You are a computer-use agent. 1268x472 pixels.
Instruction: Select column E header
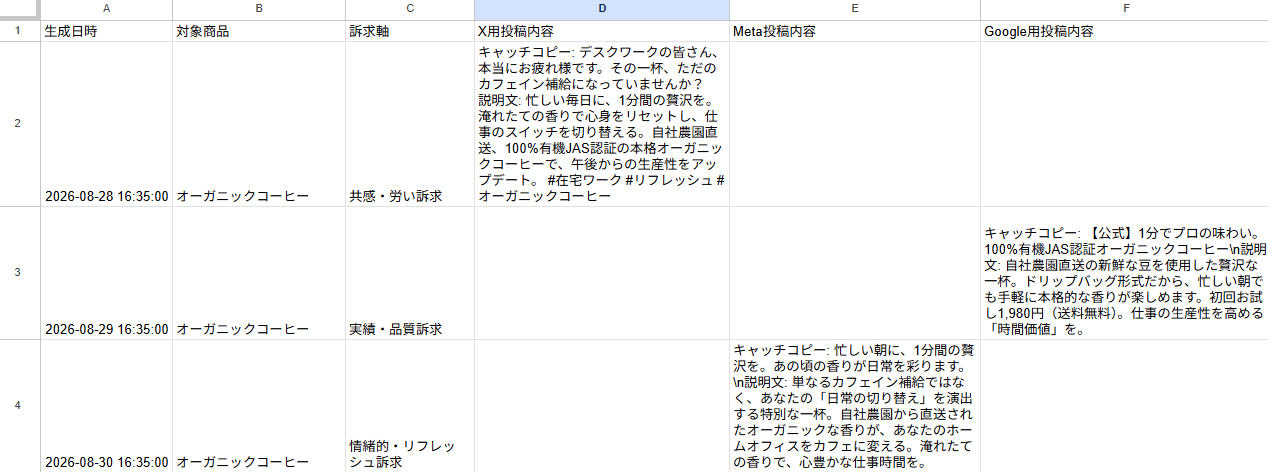point(855,9)
